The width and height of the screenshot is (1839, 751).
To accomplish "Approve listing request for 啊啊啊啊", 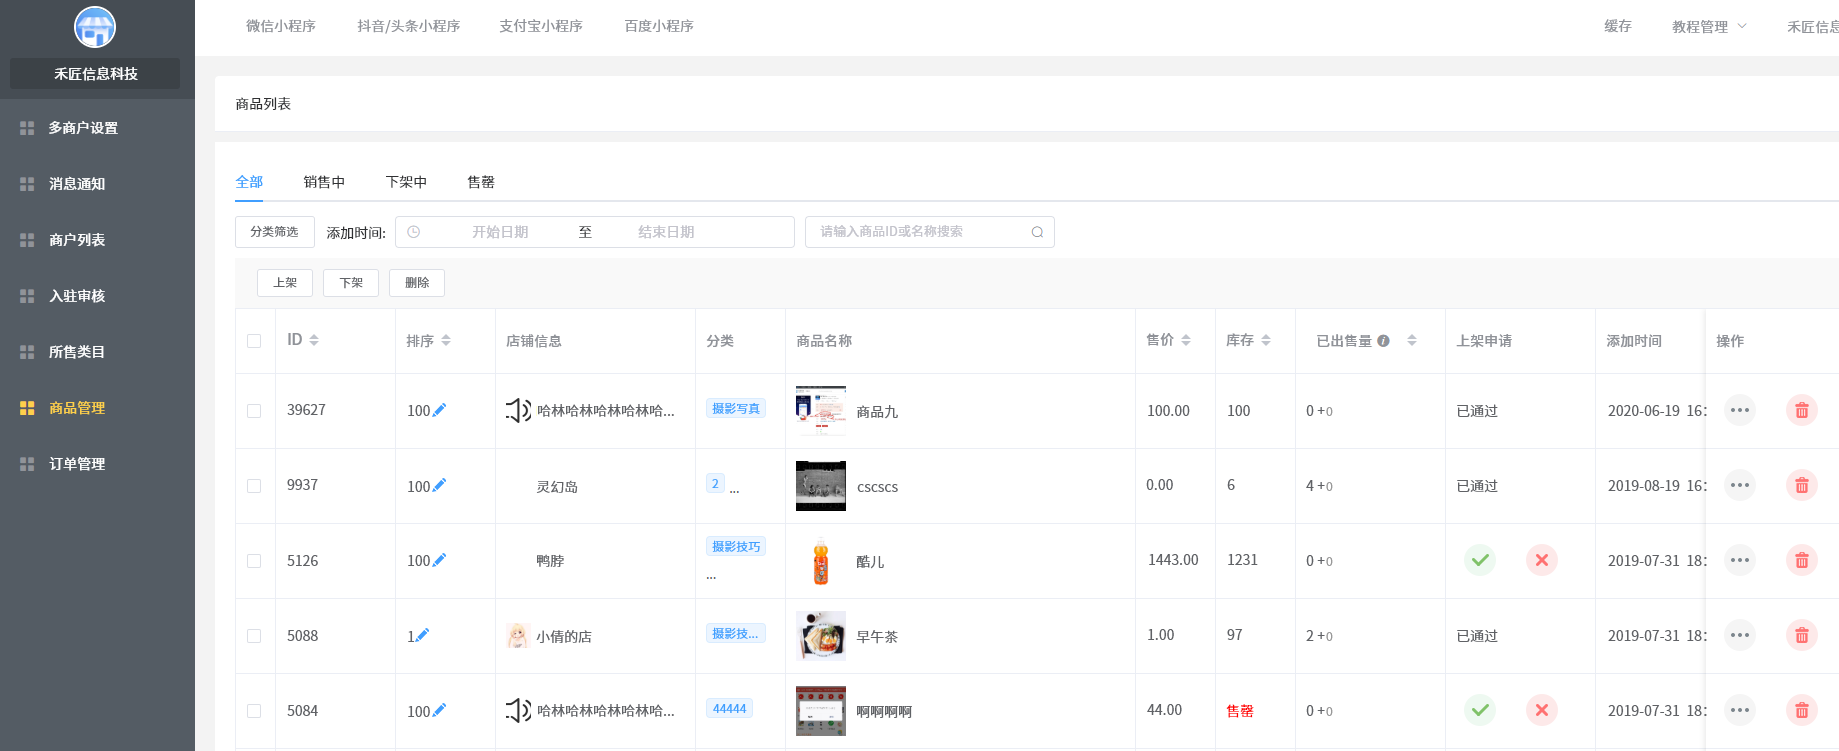I will (1480, 710).
